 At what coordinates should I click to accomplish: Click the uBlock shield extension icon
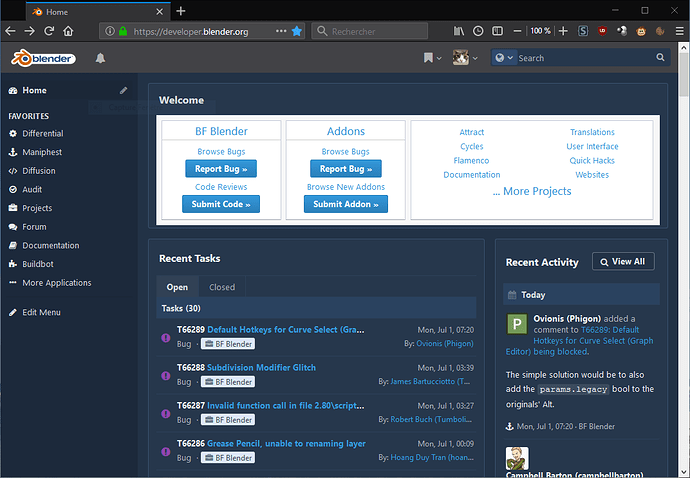click(x=602, y=31)
